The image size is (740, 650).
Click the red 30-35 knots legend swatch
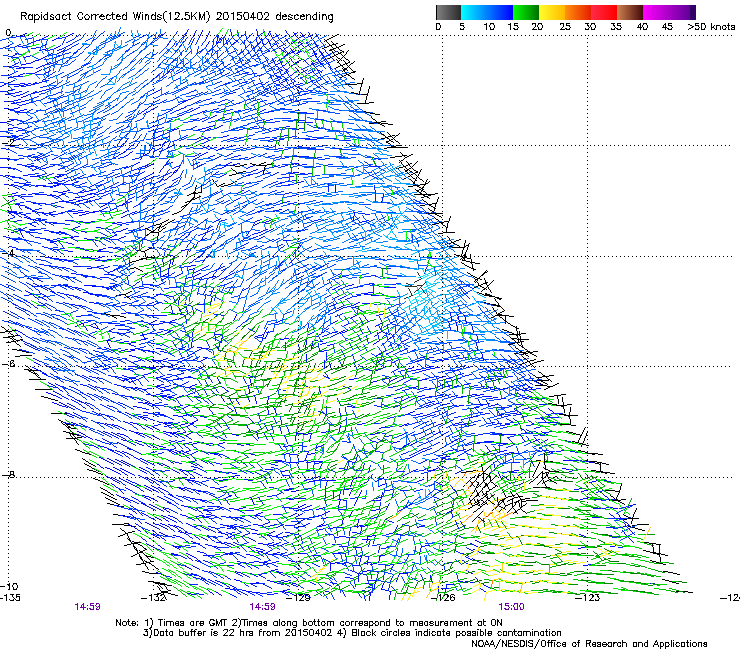[604, 12]
